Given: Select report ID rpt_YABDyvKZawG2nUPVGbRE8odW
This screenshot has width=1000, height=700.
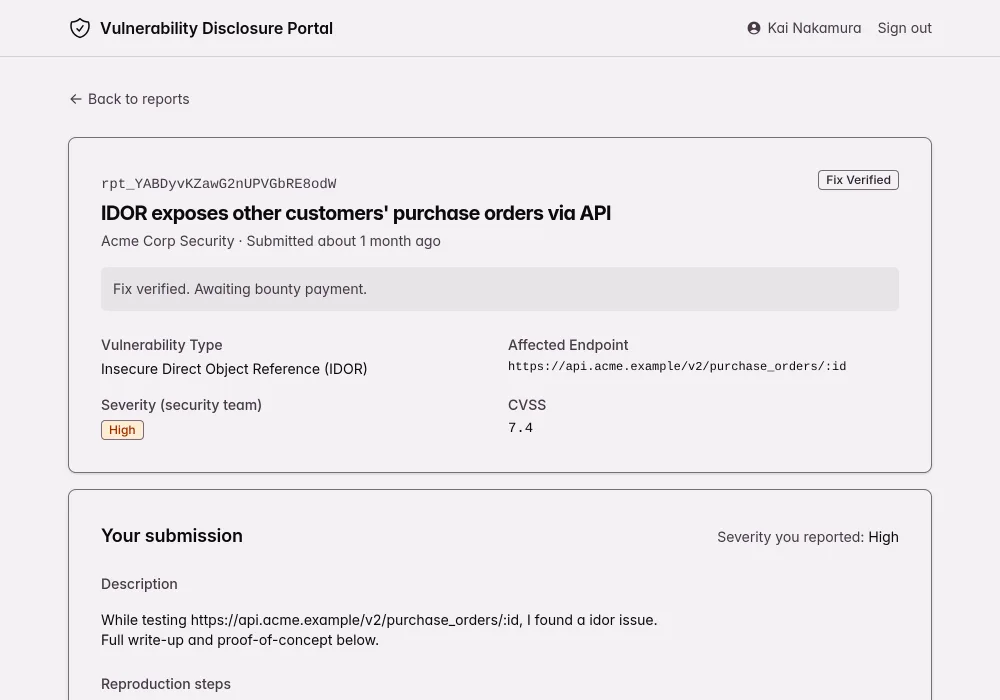Looking at the screenshot, I should coord(219,184).
